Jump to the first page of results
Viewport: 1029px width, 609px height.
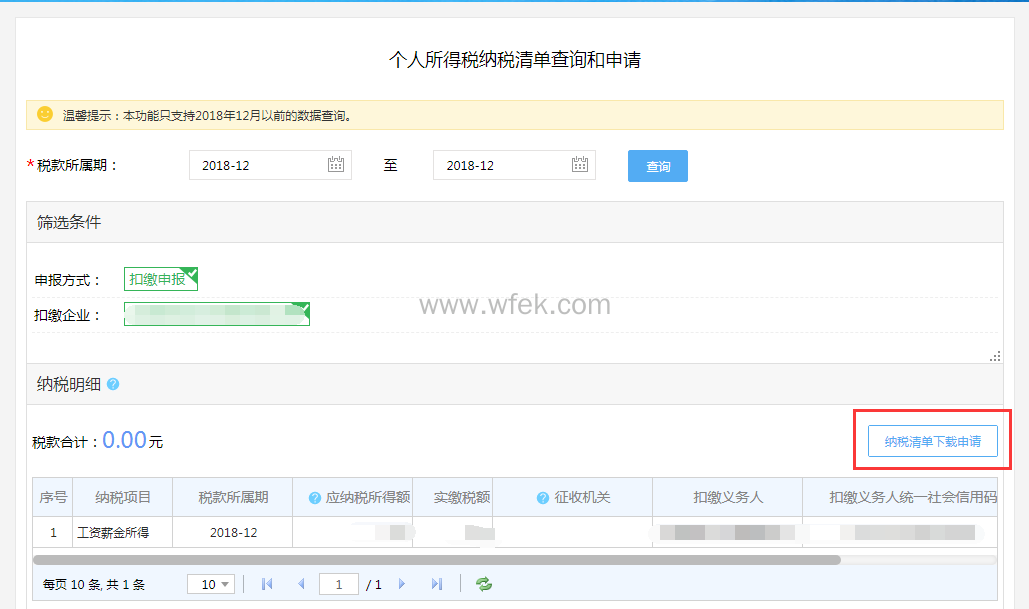tap(267, 583)
